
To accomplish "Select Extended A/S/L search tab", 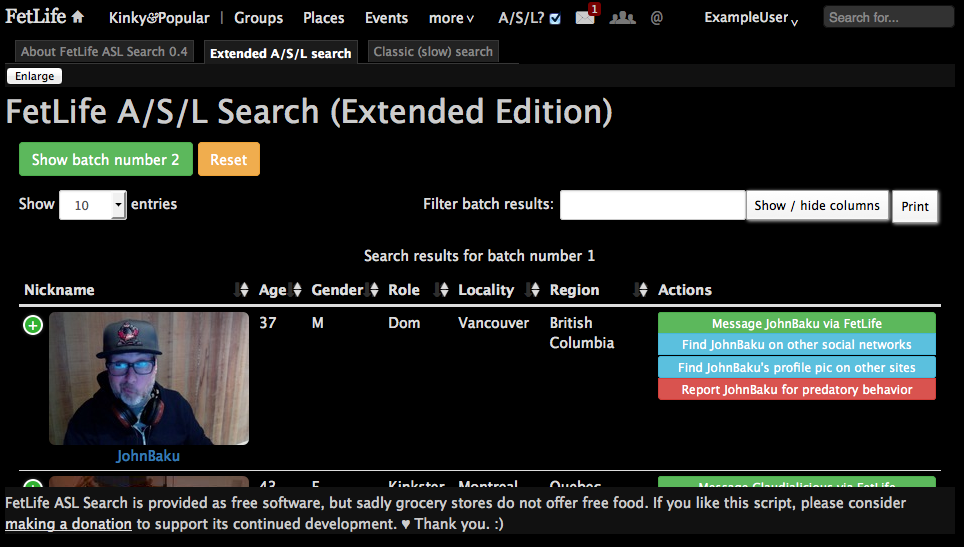I will pos(280,53).
